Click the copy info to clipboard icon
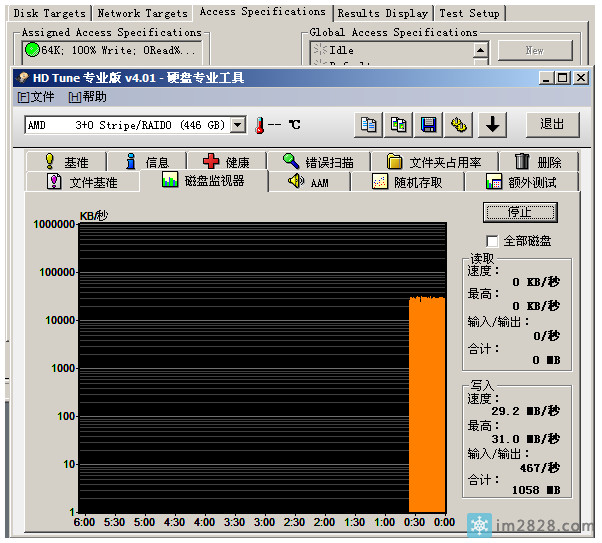This screenshot has width=602, height=543. (369, 125)
